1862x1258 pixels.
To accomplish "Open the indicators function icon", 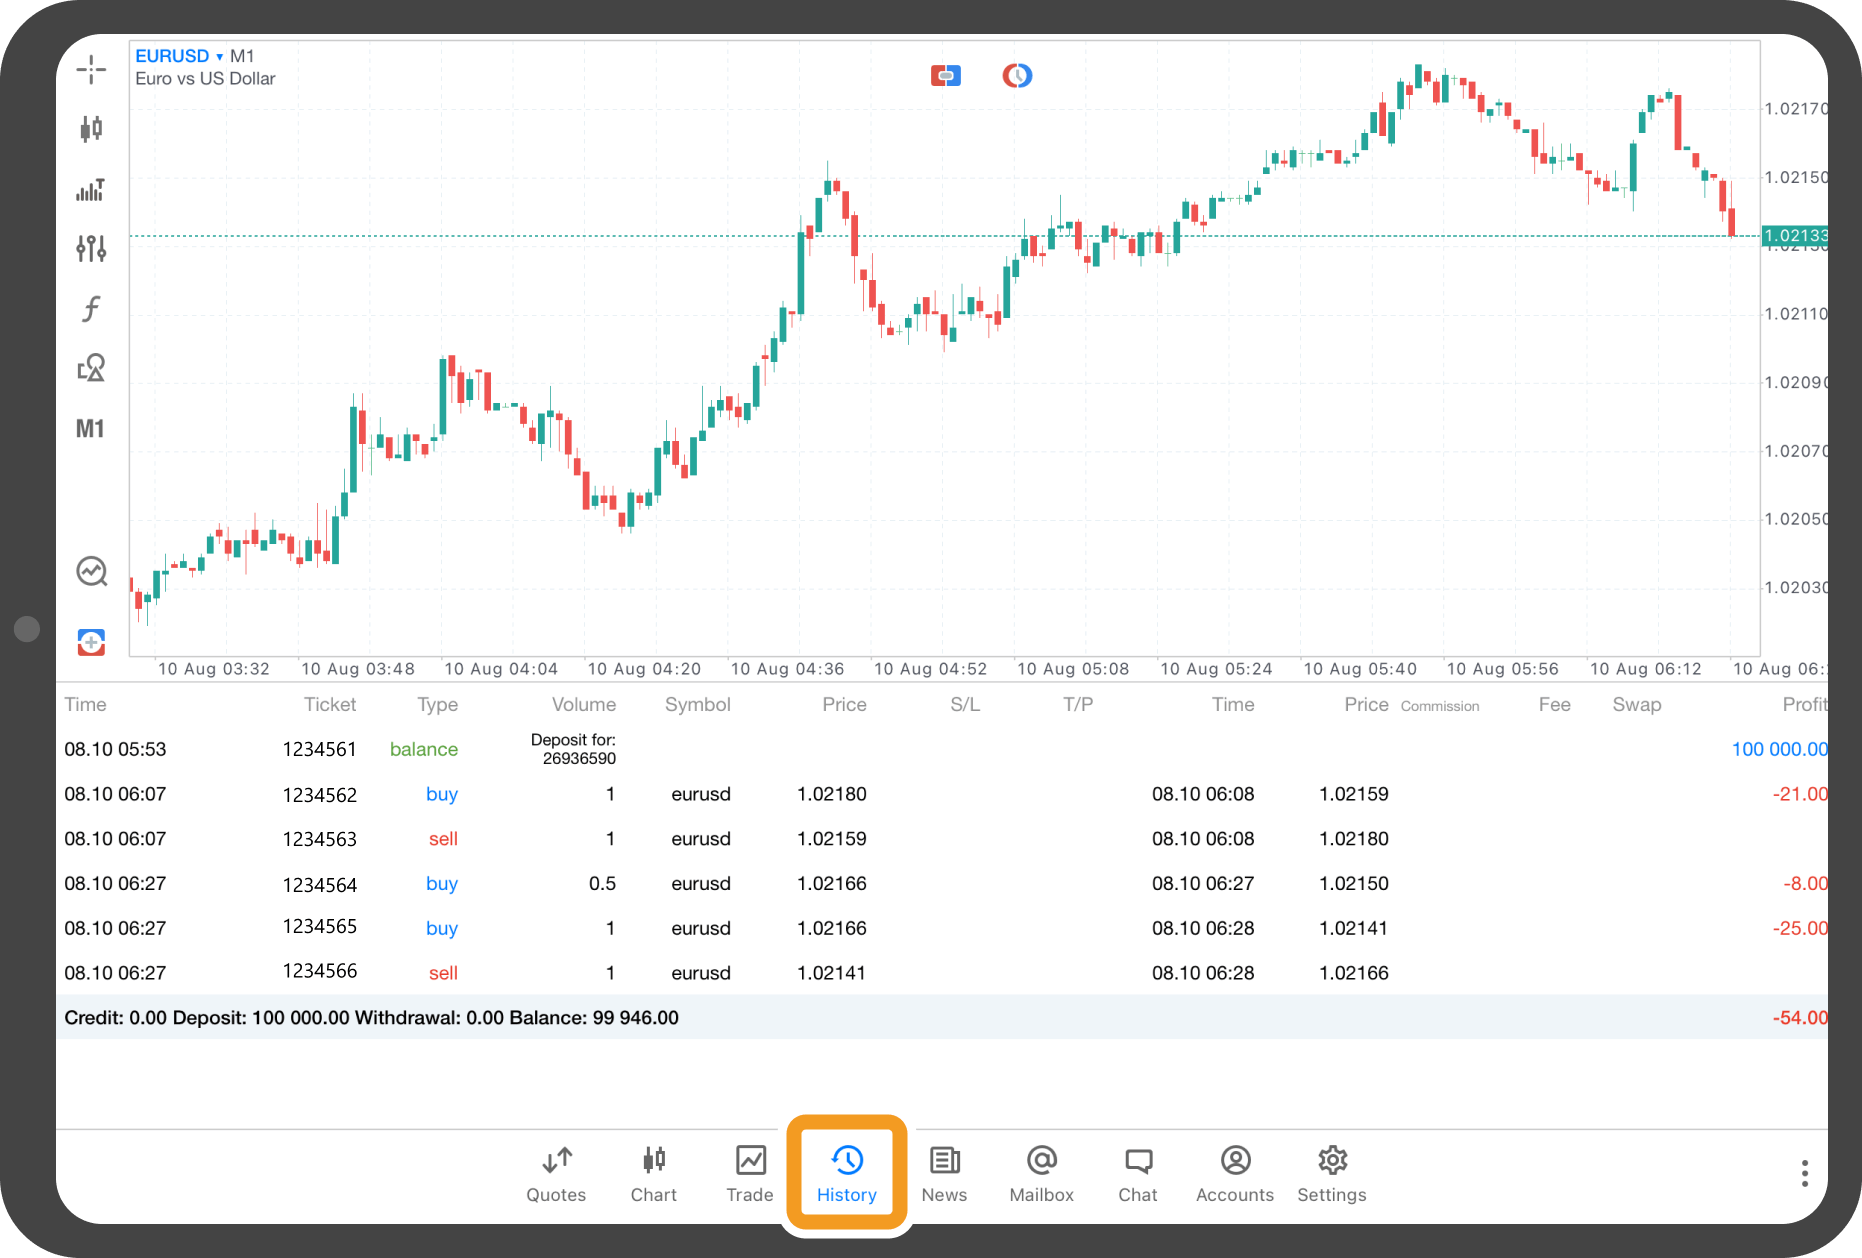I will (91, 308).
